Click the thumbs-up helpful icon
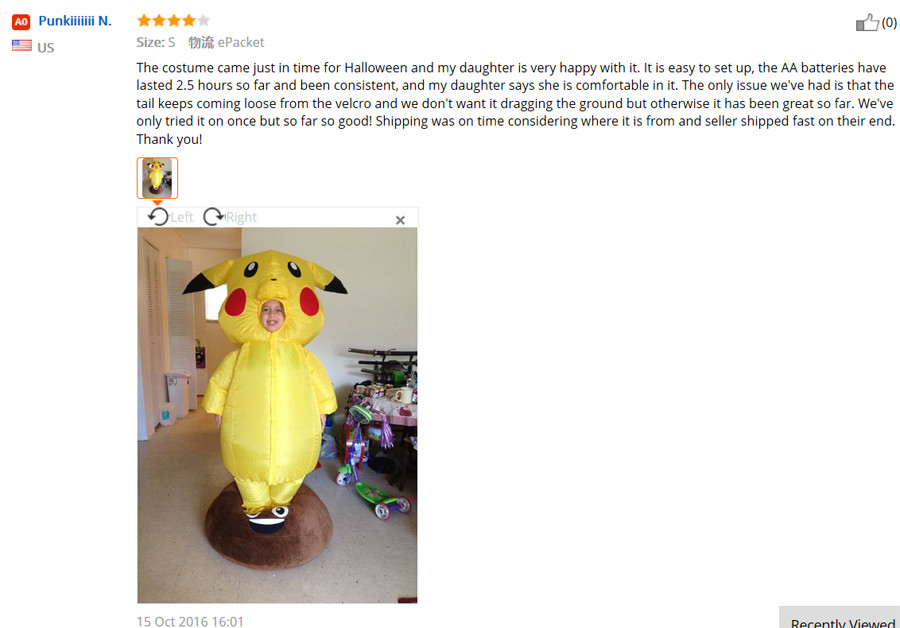Image resolution: width=900 pixels, height=628 pixels. coord(867,22)
